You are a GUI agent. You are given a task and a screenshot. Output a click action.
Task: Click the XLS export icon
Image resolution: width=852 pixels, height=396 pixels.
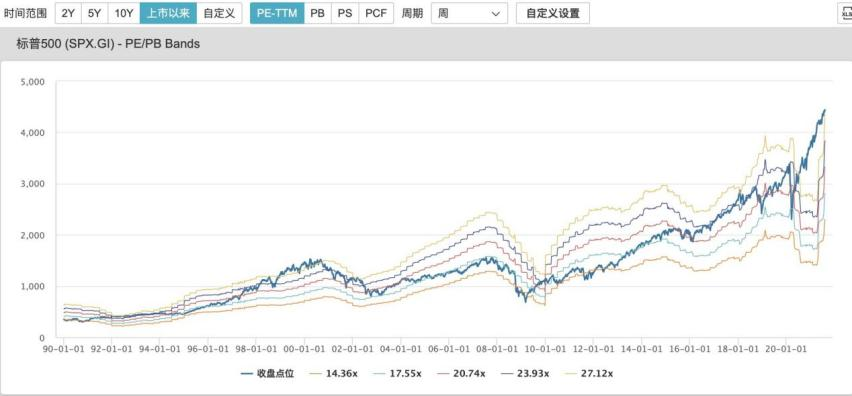pos(844,13)
